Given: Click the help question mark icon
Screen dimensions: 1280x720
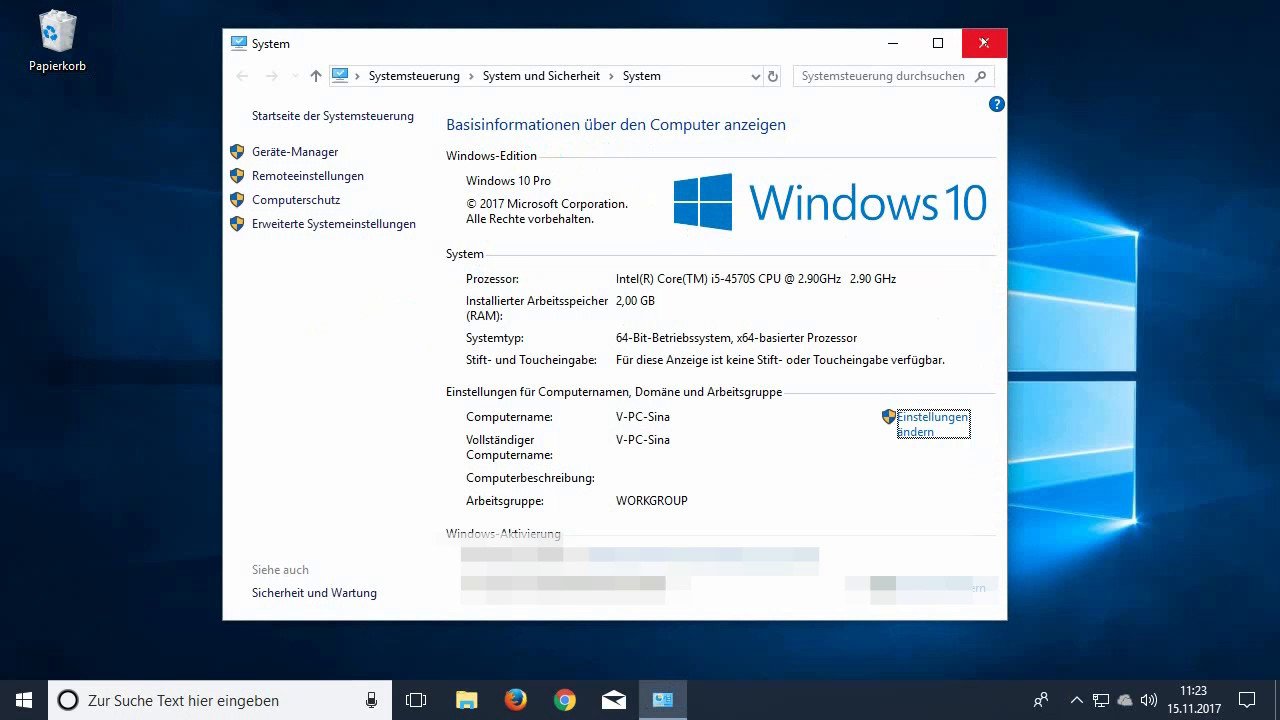Looking at the screenshot, I should [x=996, y=104].
